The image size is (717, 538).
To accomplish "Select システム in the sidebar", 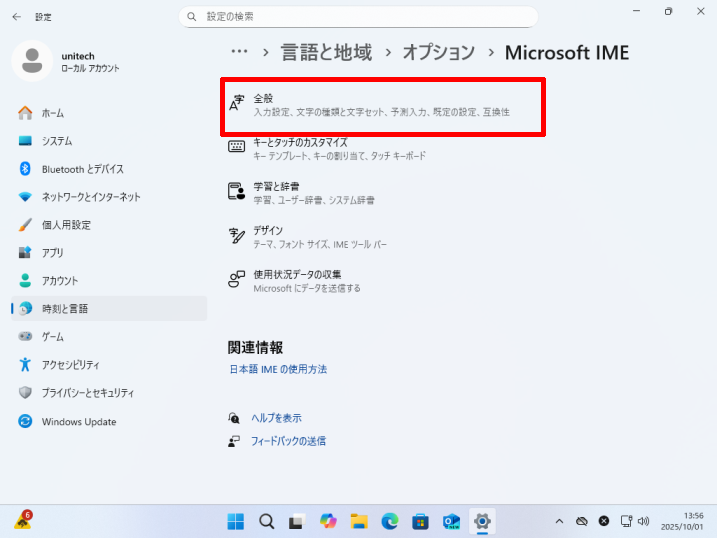I will coord(57,141).
